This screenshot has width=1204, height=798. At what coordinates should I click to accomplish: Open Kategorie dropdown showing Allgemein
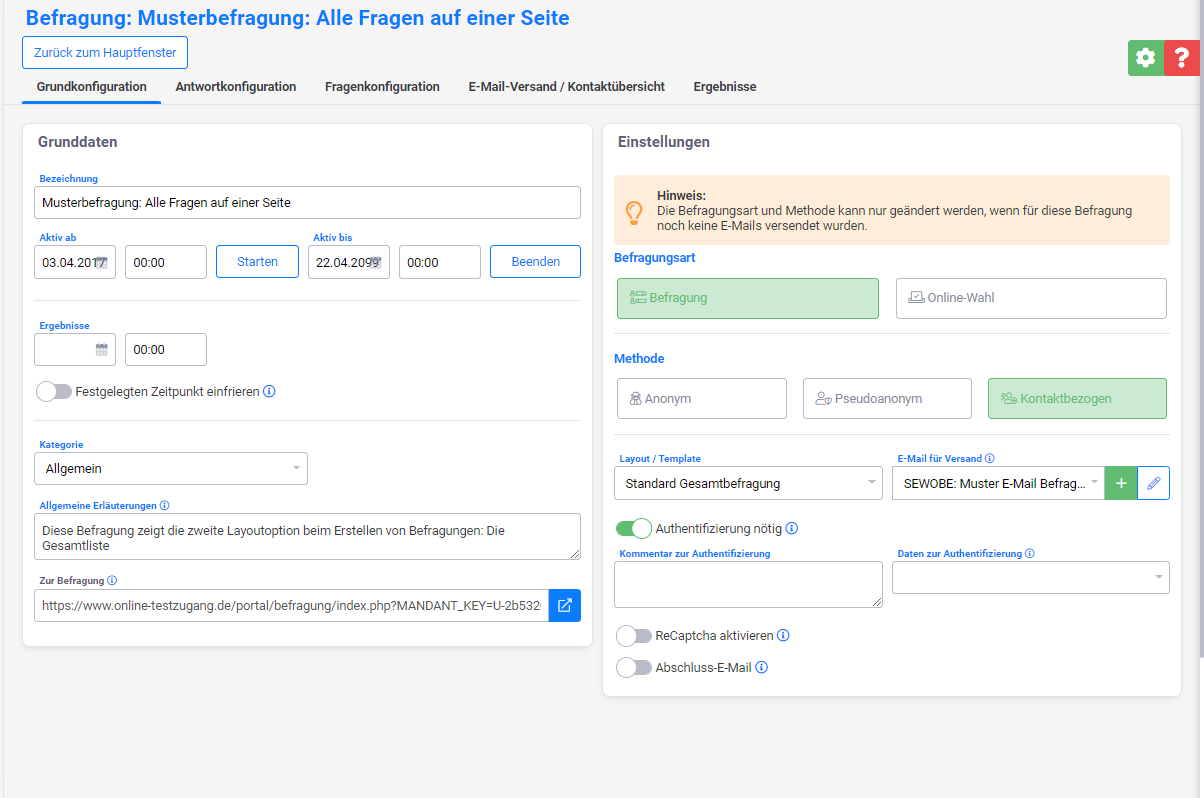click(171, 468)
